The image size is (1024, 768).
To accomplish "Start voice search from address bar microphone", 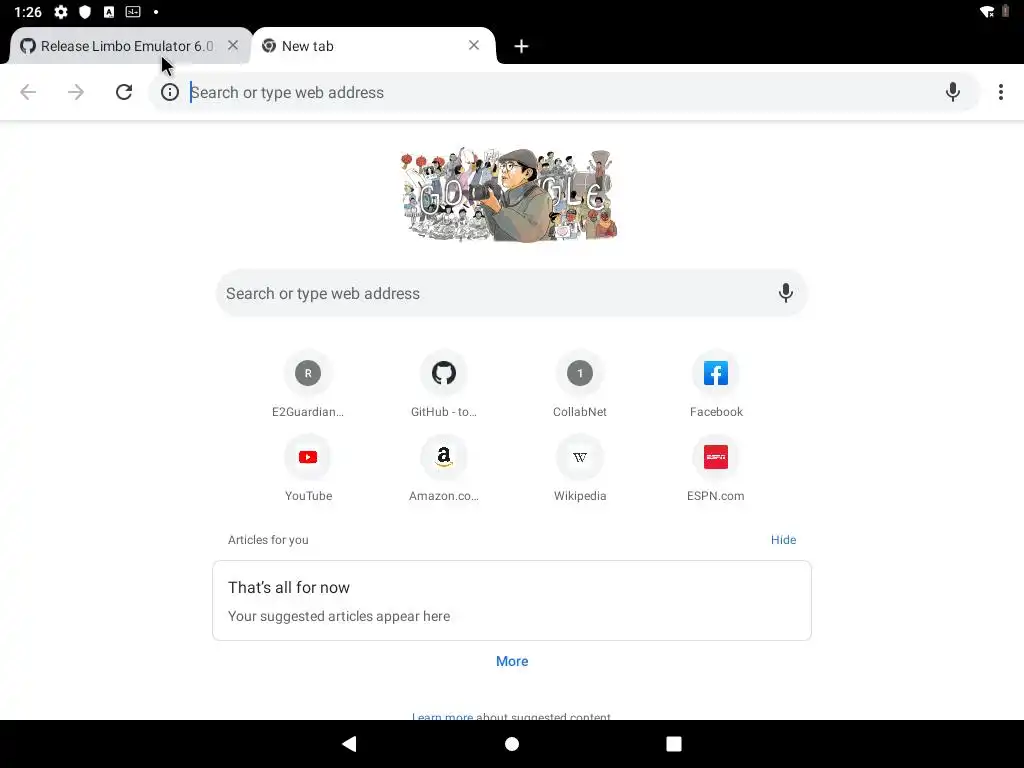I will 953,92.
